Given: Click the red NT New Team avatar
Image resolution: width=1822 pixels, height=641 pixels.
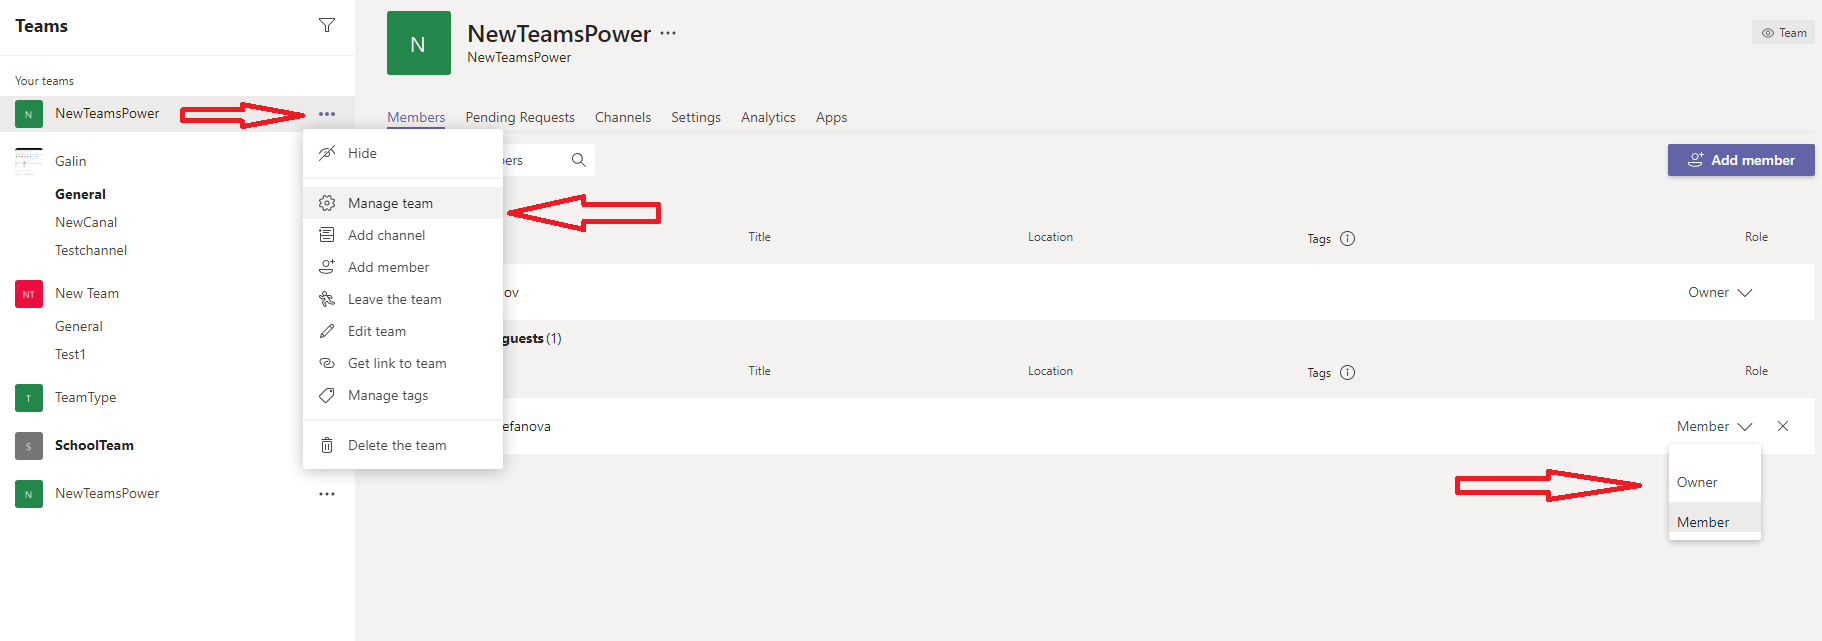Looking at the screenshot, I should [29, 294].
